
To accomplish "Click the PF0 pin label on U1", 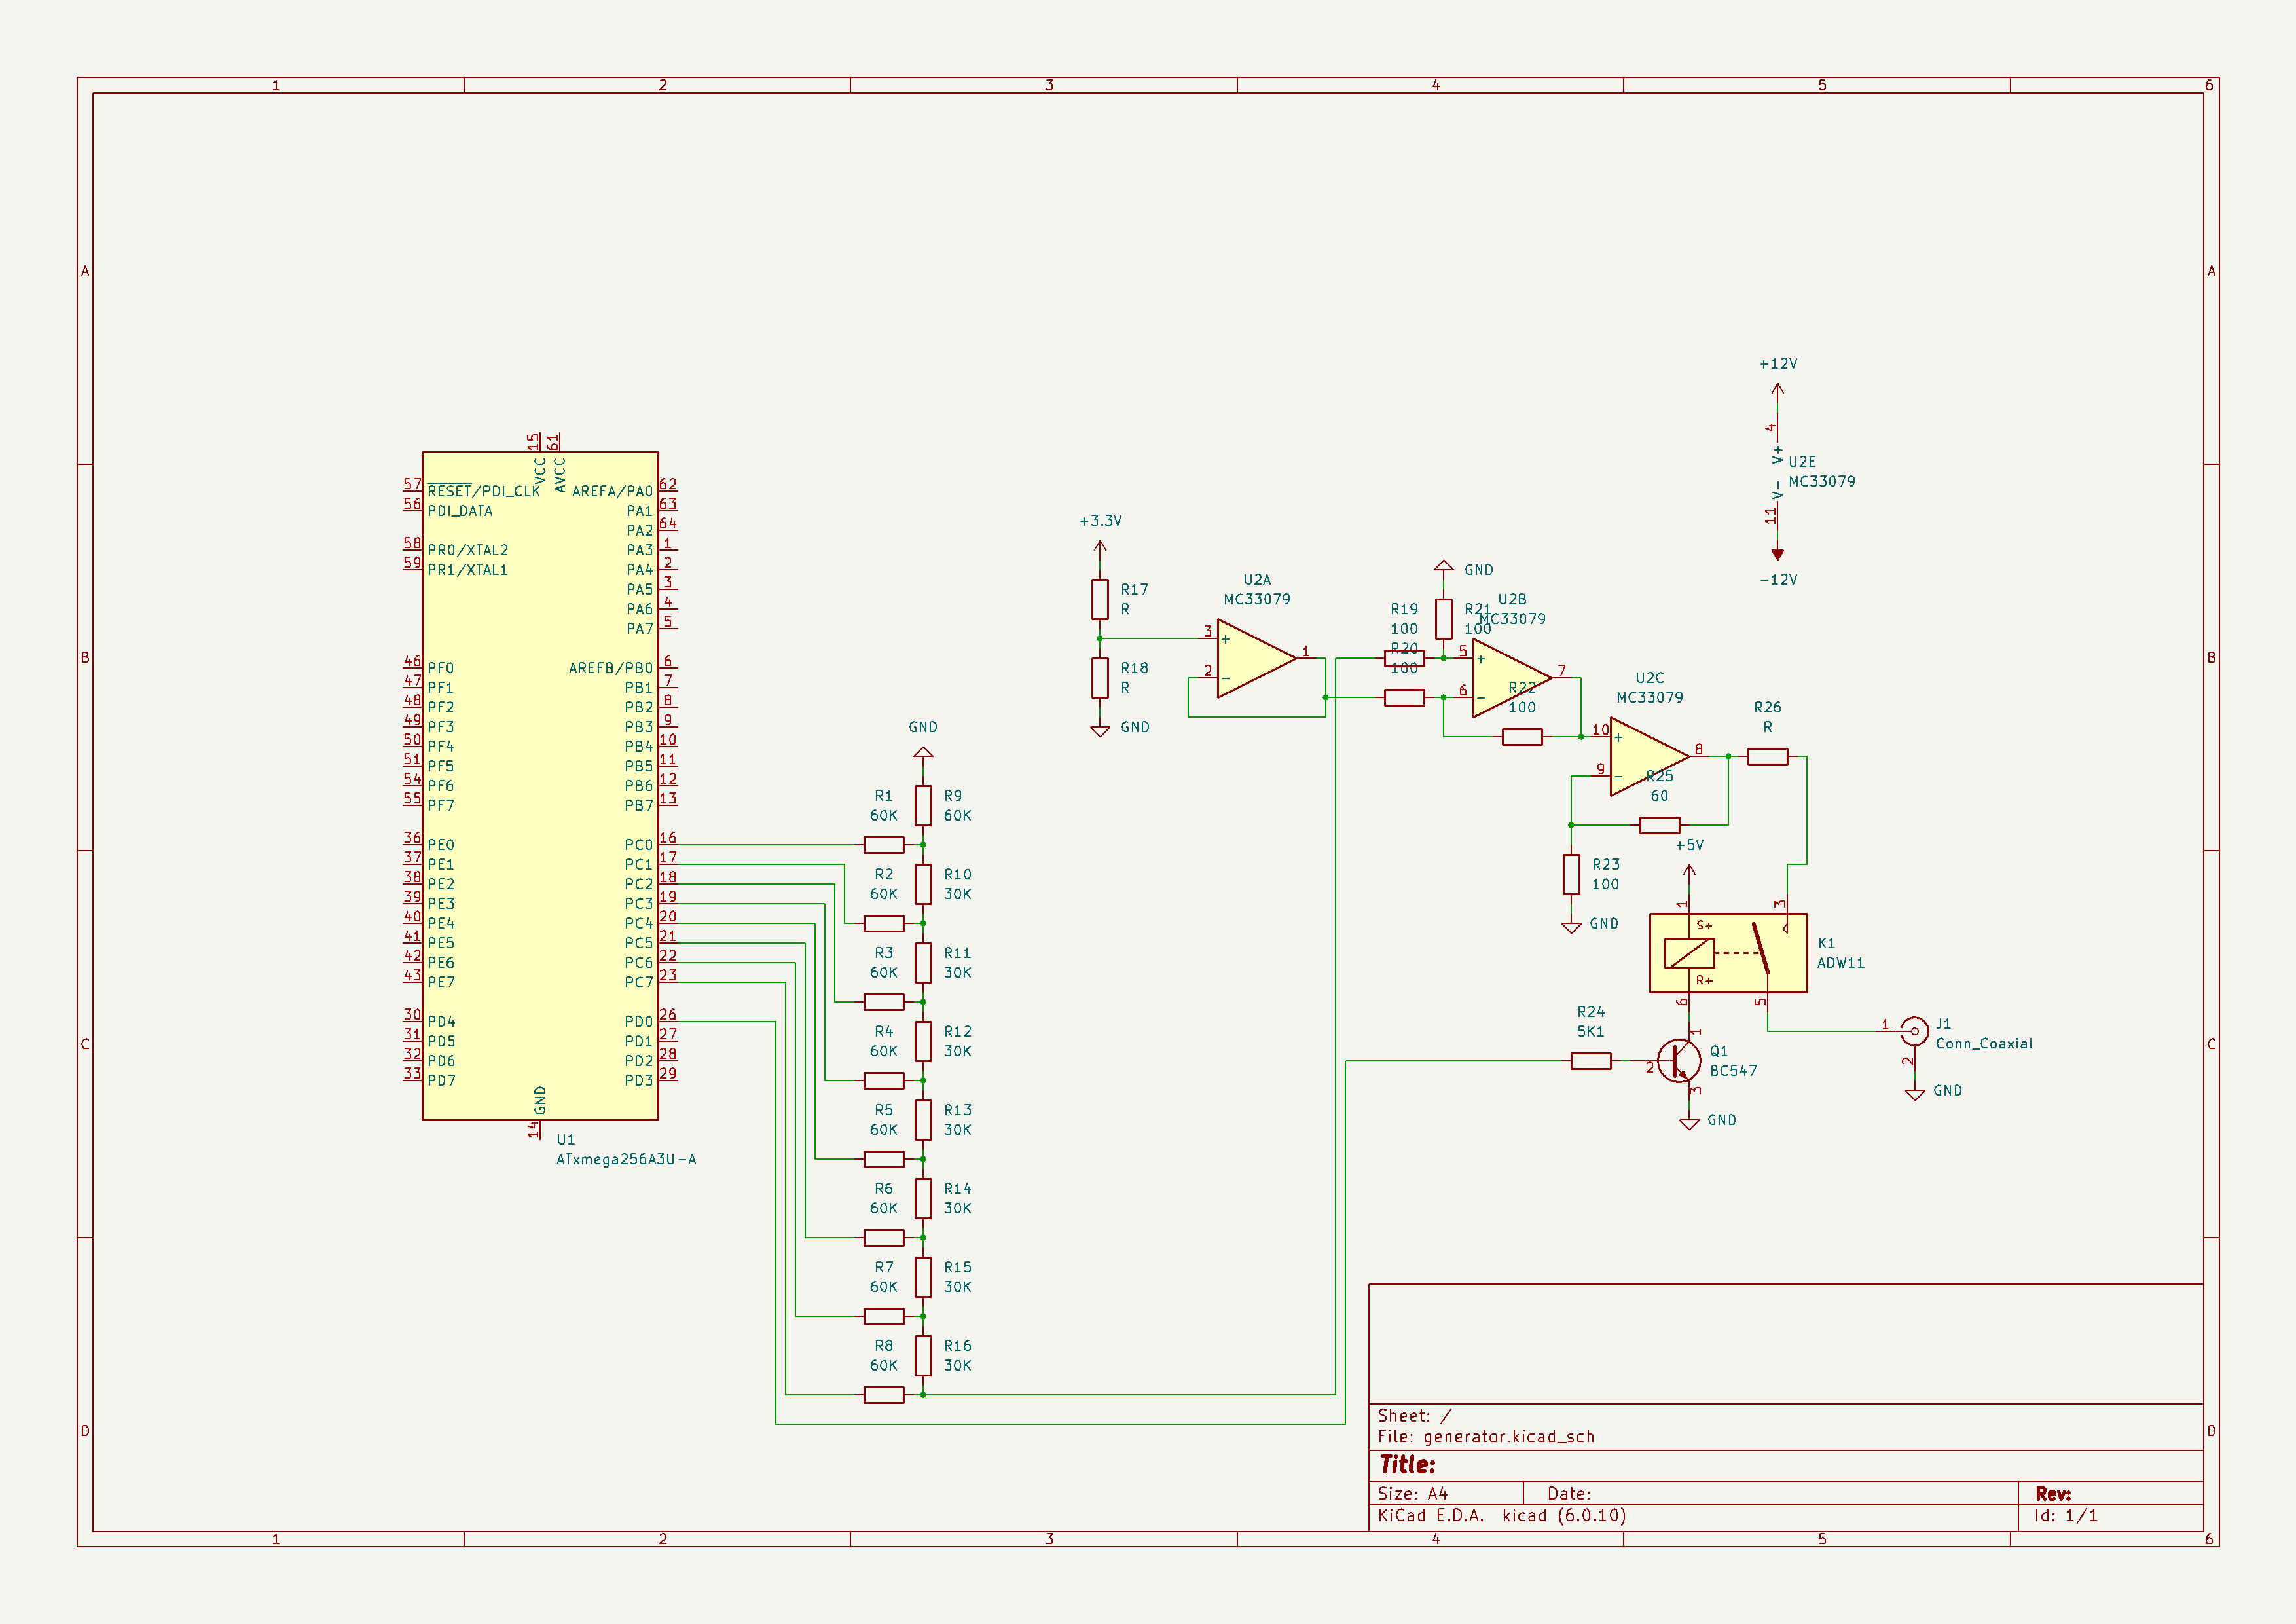I will click(441, 668).
